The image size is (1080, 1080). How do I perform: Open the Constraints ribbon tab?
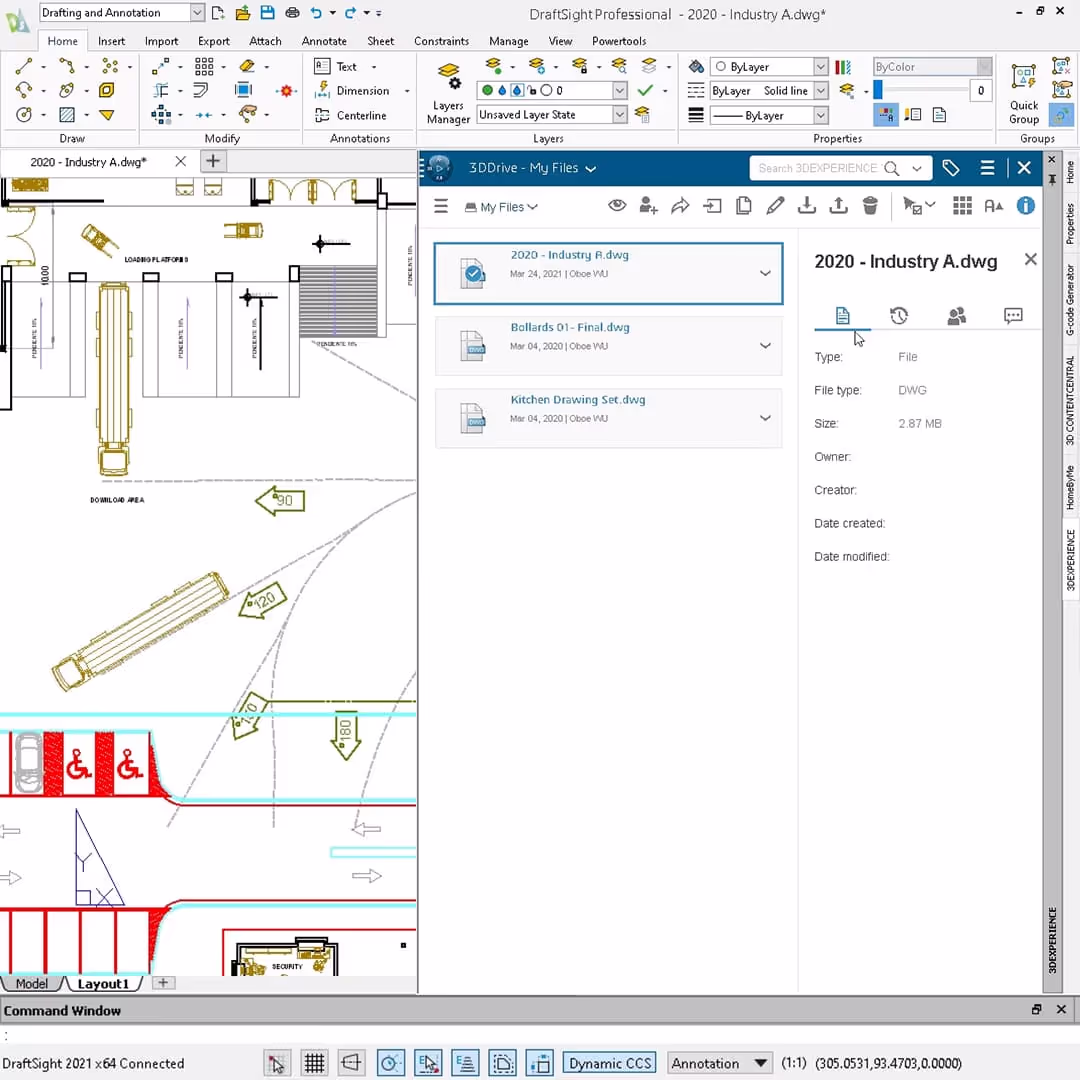pyautogui.click(x=441, y=41)
